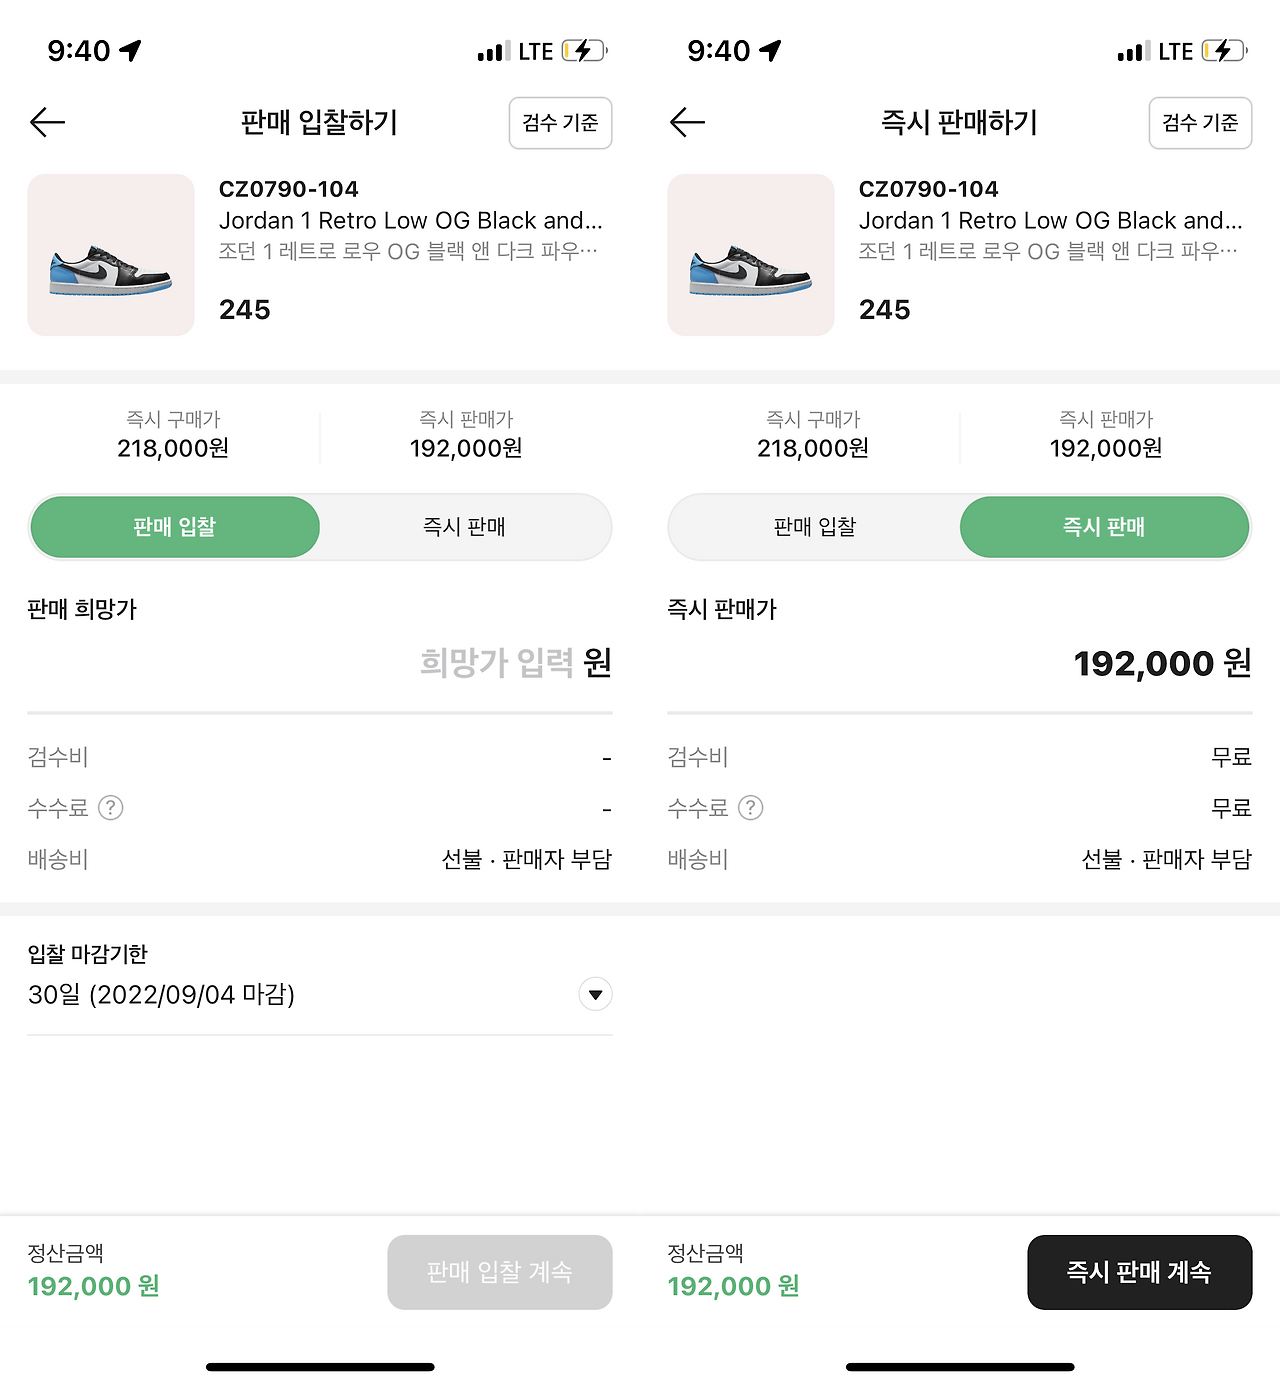Viewport: 1280px width, 1385px height.
Task: Tap signal bars icon in left status bar
Action: click(493, 52)
